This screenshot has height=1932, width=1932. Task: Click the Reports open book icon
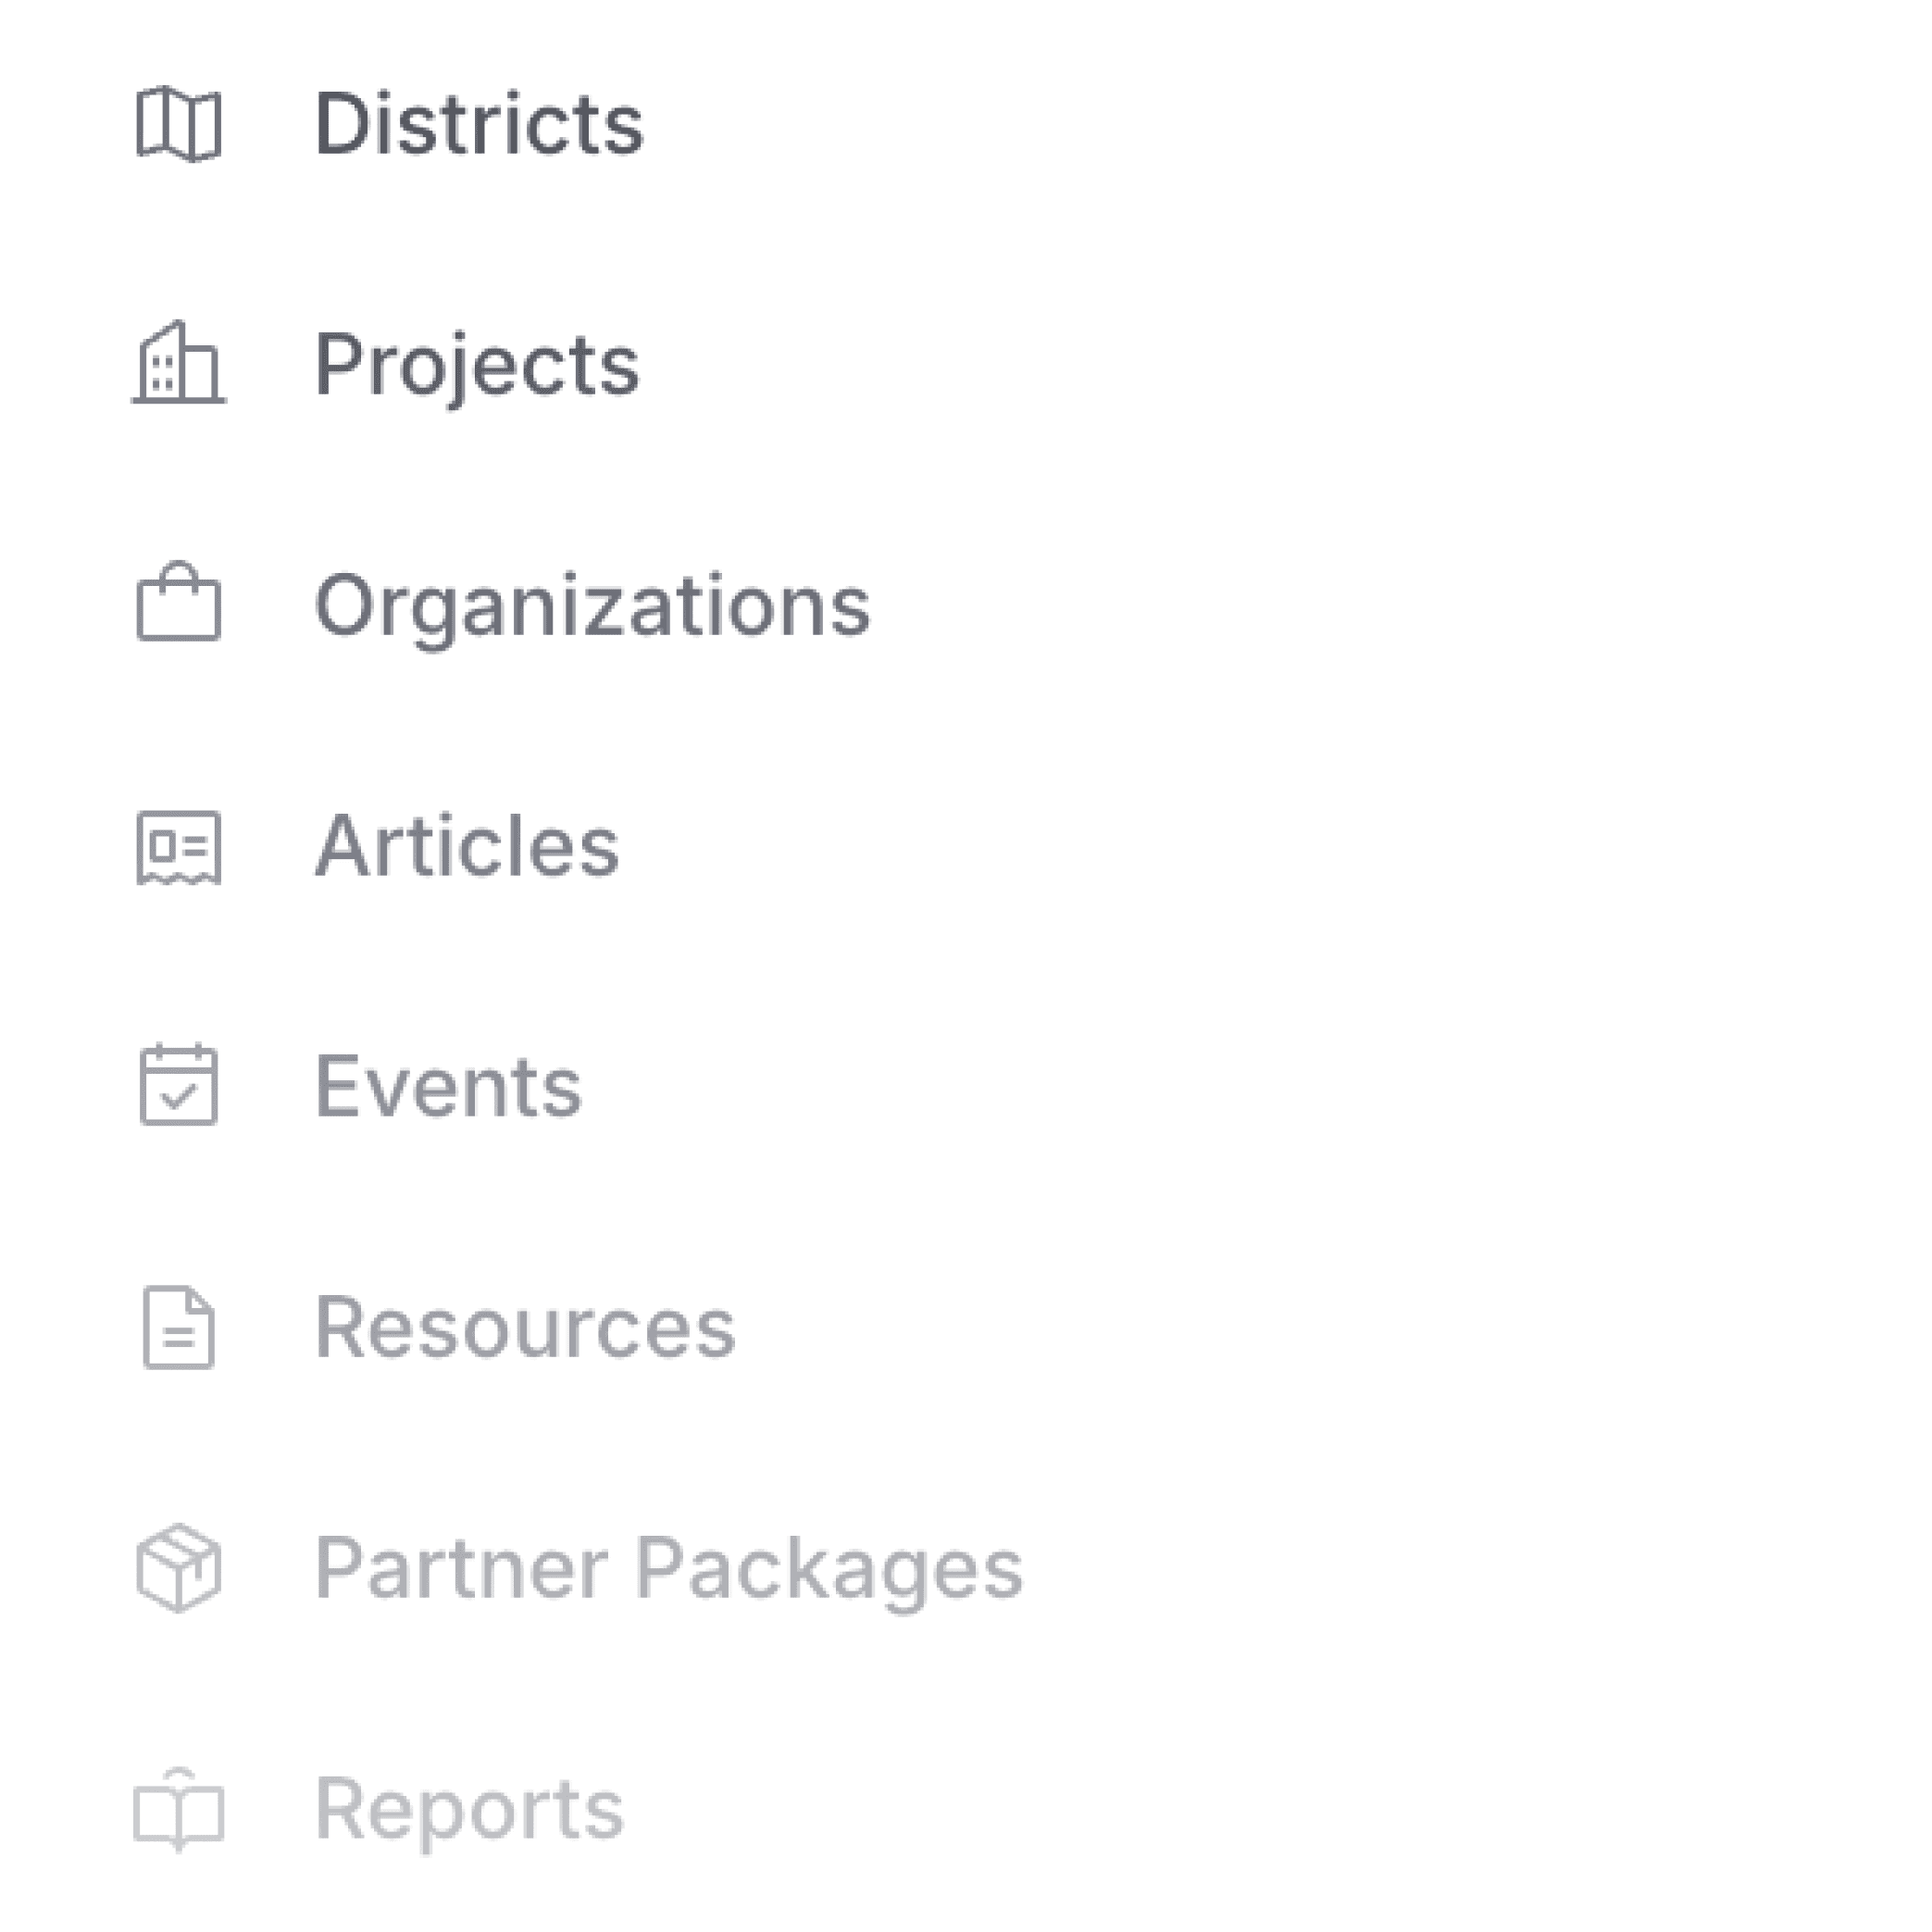pyautogui.click(x=179, y=1810)
